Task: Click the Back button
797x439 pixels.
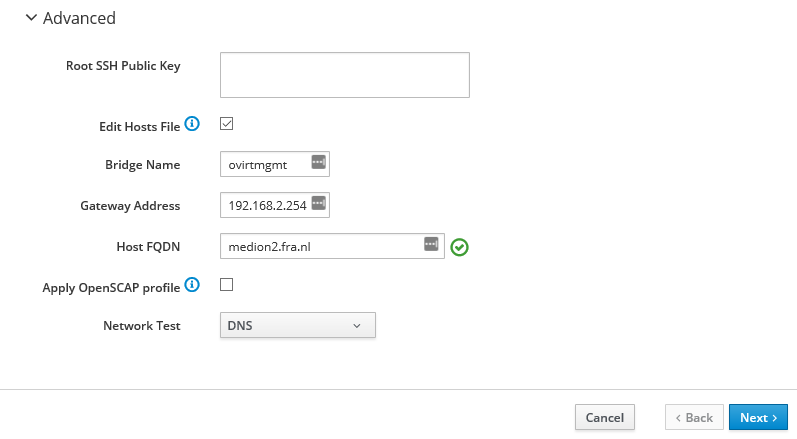Action: (693, 417)
